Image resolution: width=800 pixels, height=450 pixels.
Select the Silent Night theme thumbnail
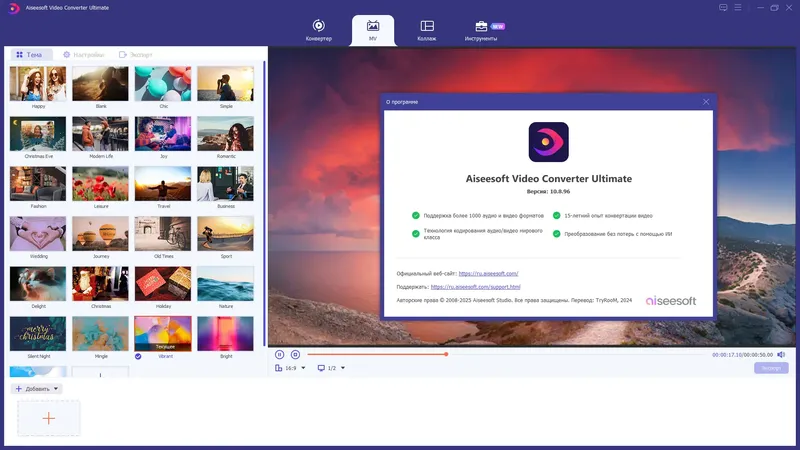[38, 334]
